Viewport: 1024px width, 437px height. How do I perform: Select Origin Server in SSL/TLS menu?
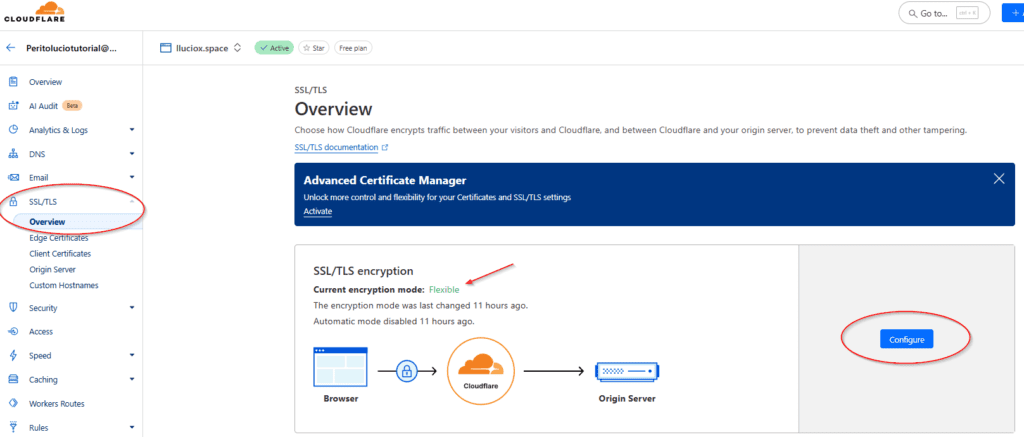[52, 269]
